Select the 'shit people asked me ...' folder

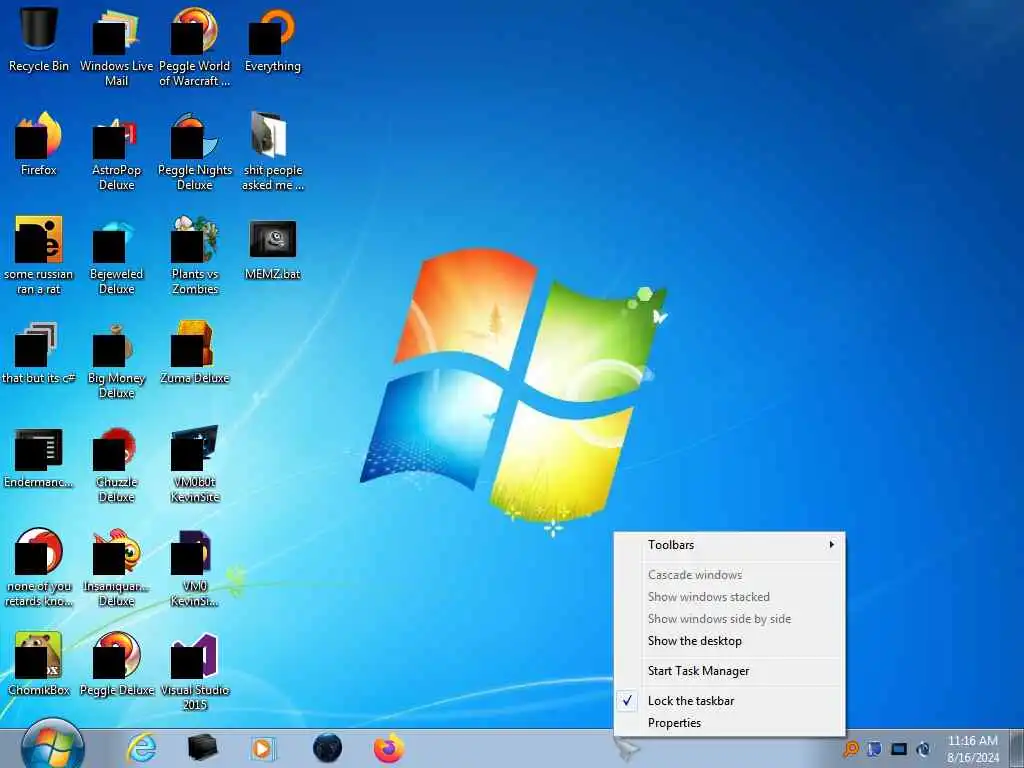pyautogui.click(x=272, y=150)
